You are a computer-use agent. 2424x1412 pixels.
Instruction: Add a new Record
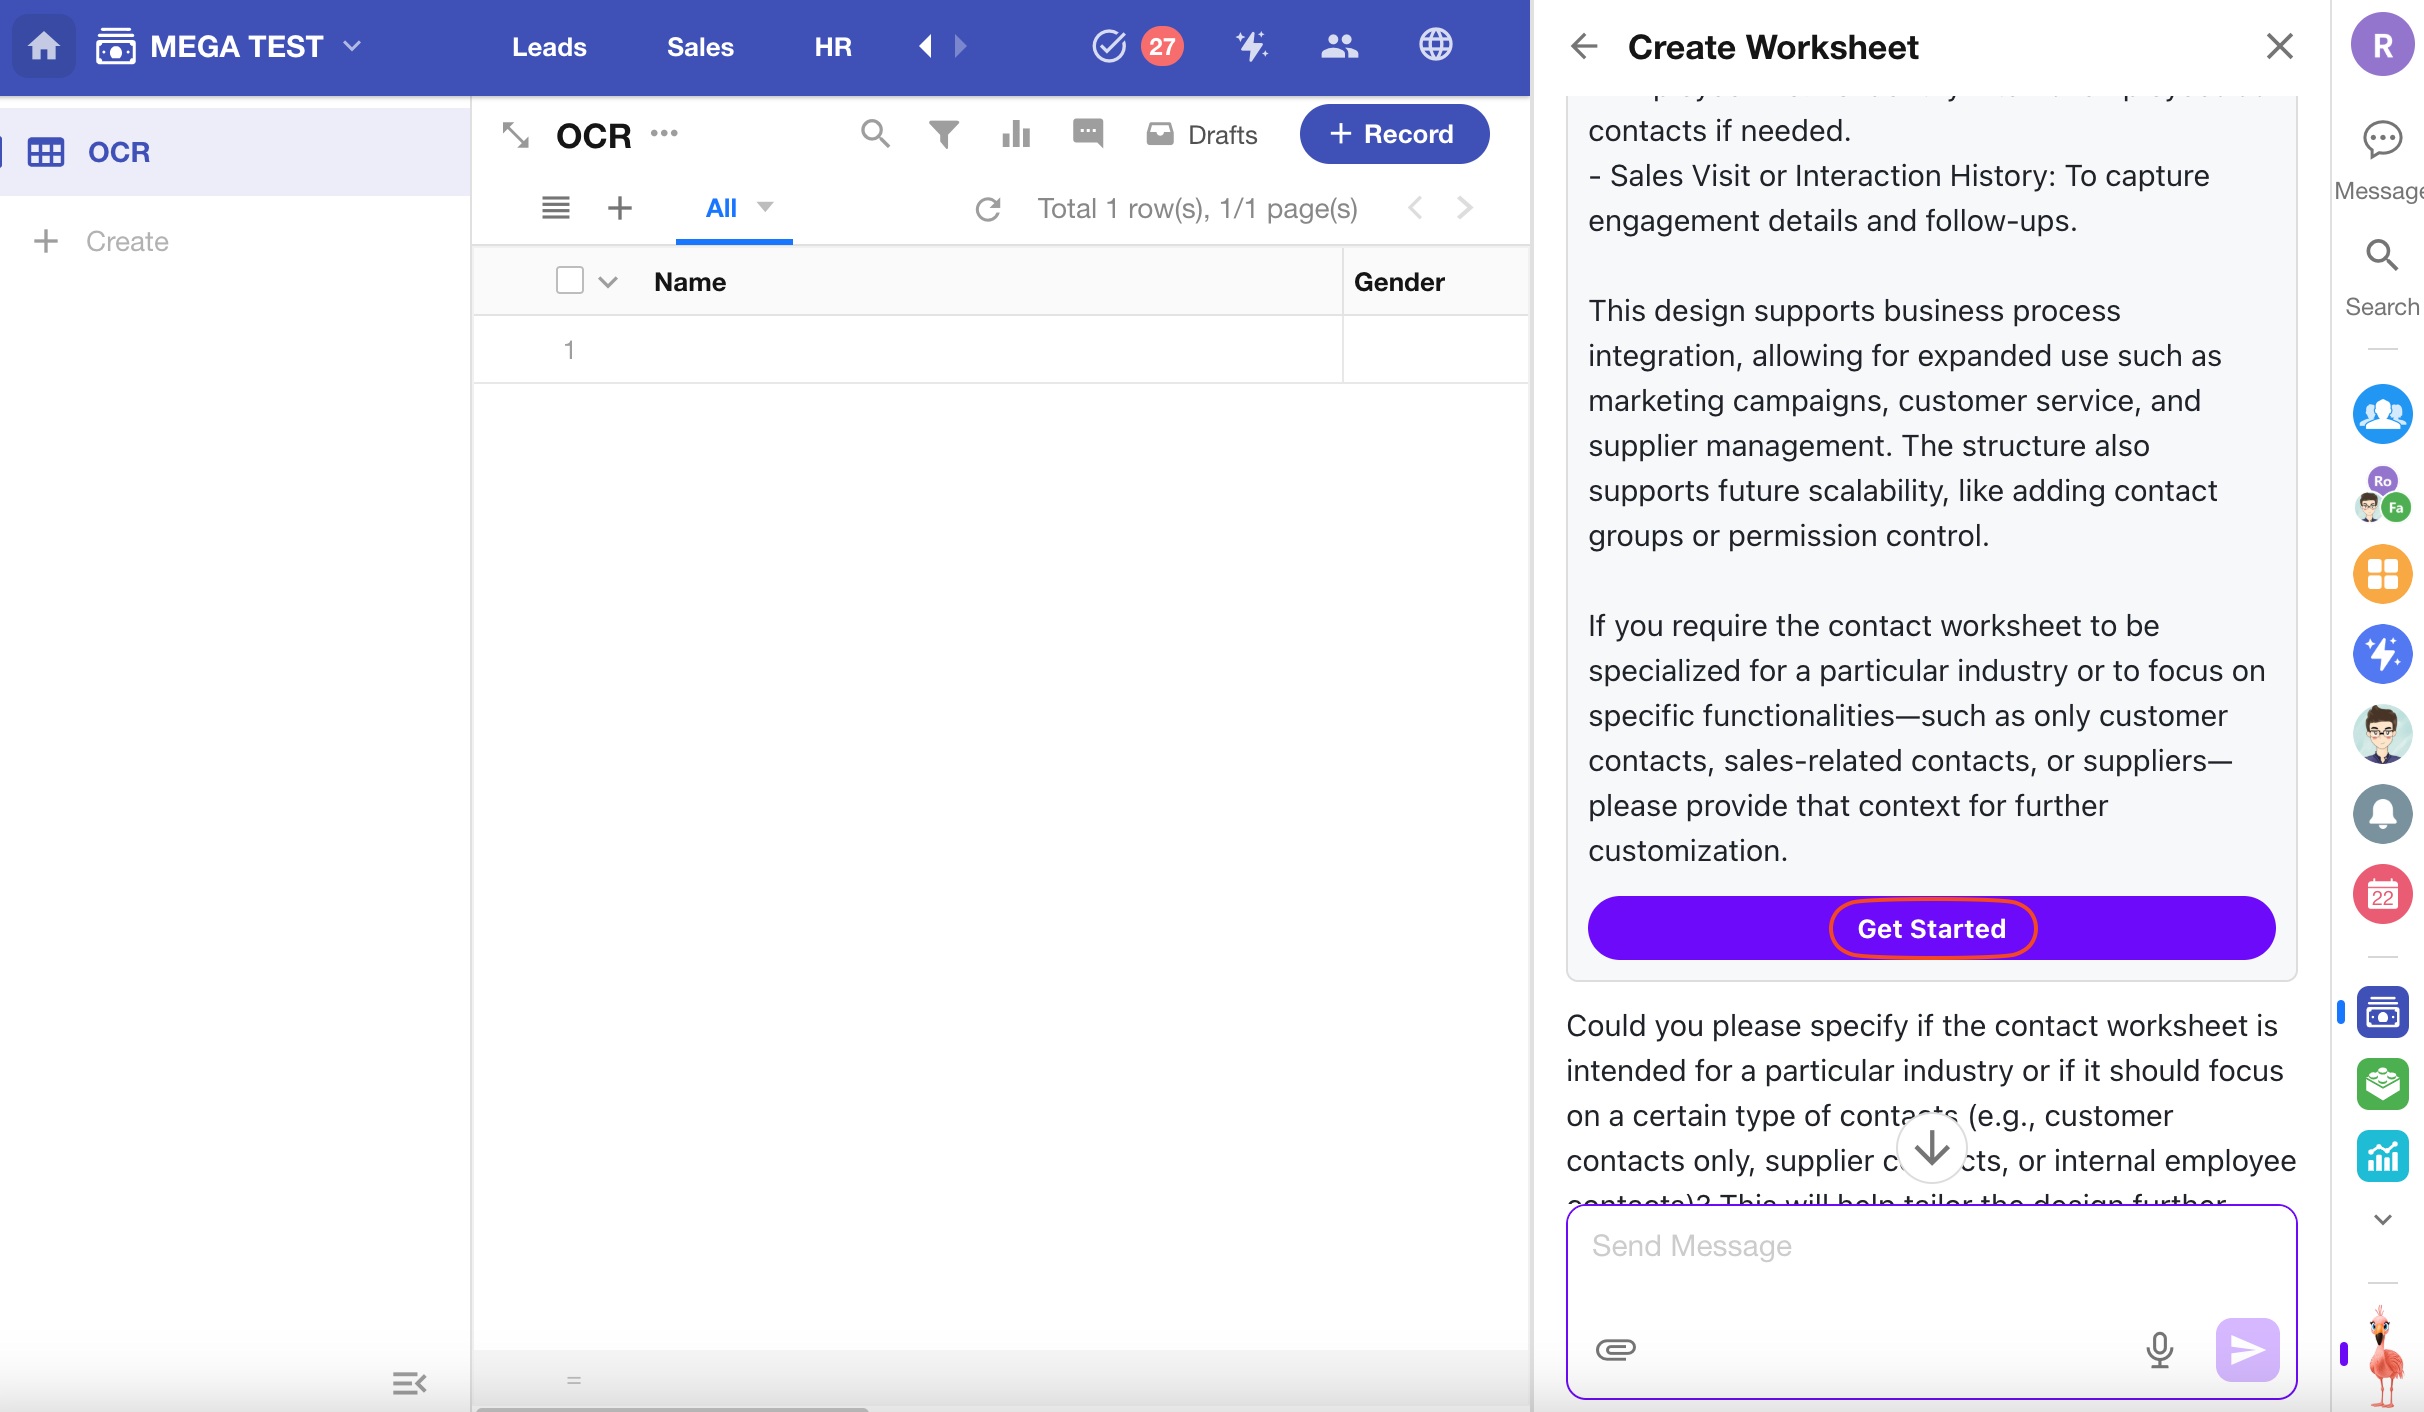[x=1394, y=134]
